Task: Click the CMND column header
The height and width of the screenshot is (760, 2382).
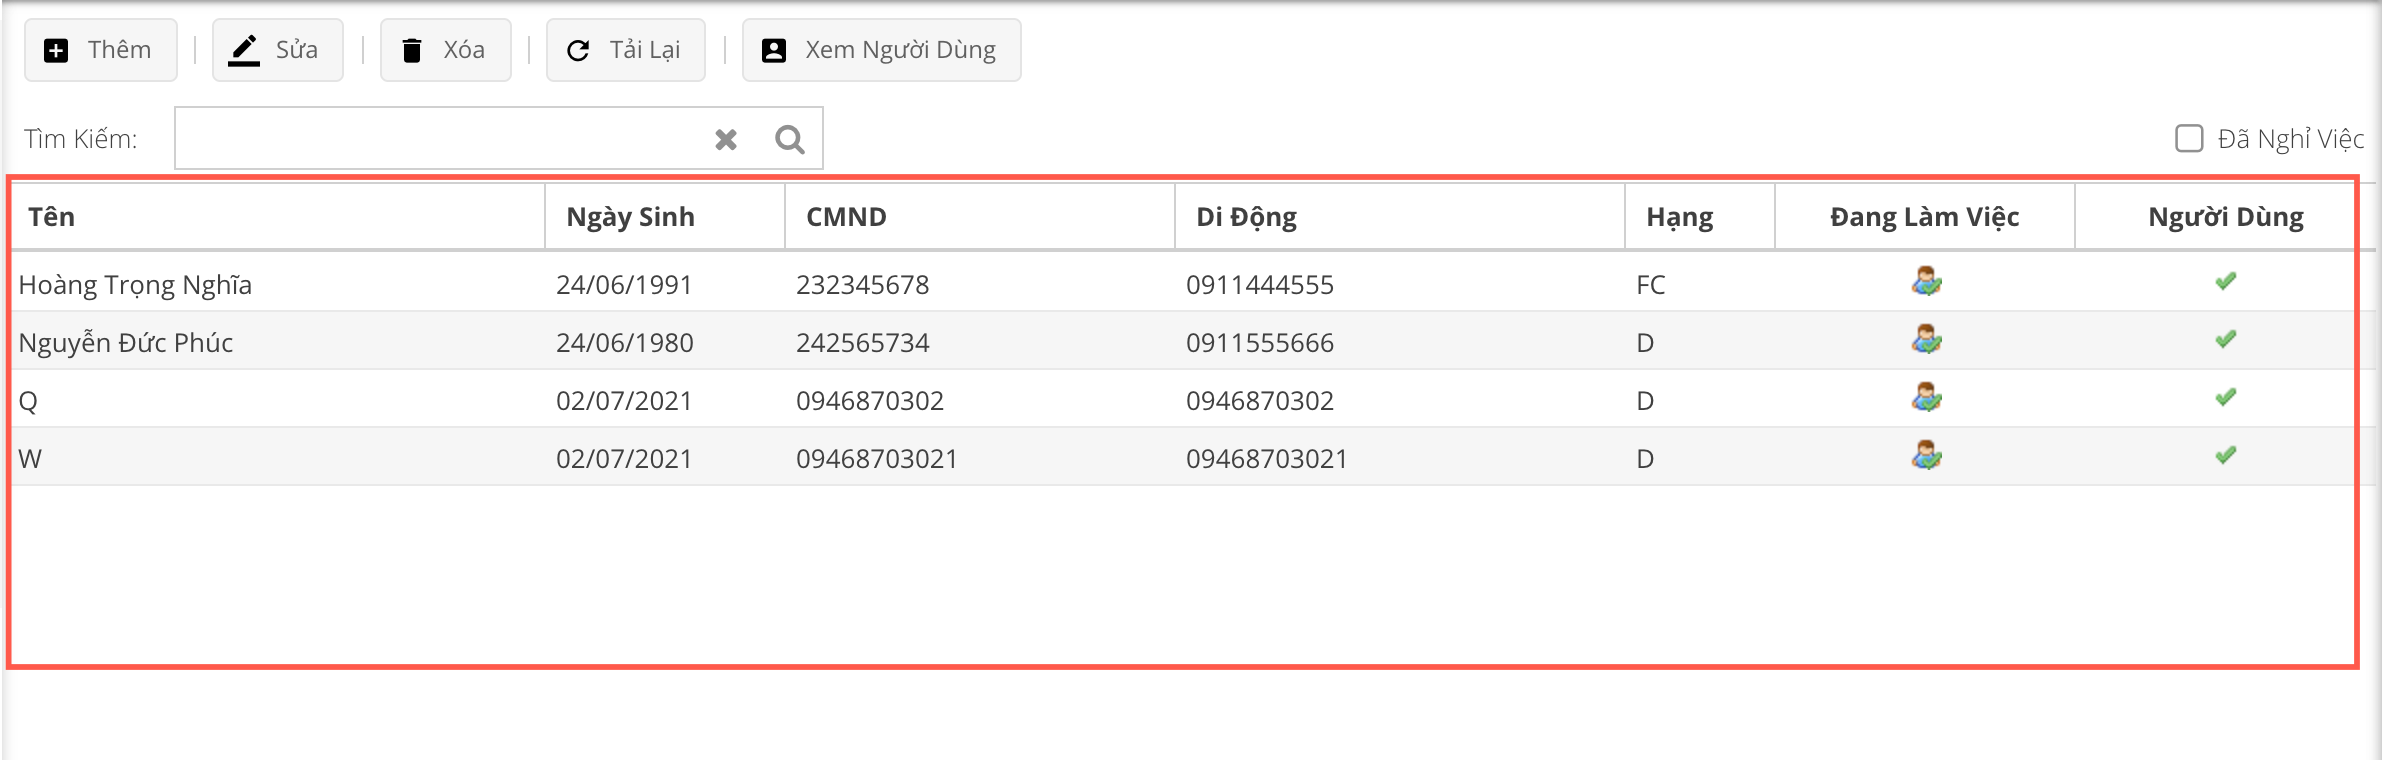Action: [846, 217]
